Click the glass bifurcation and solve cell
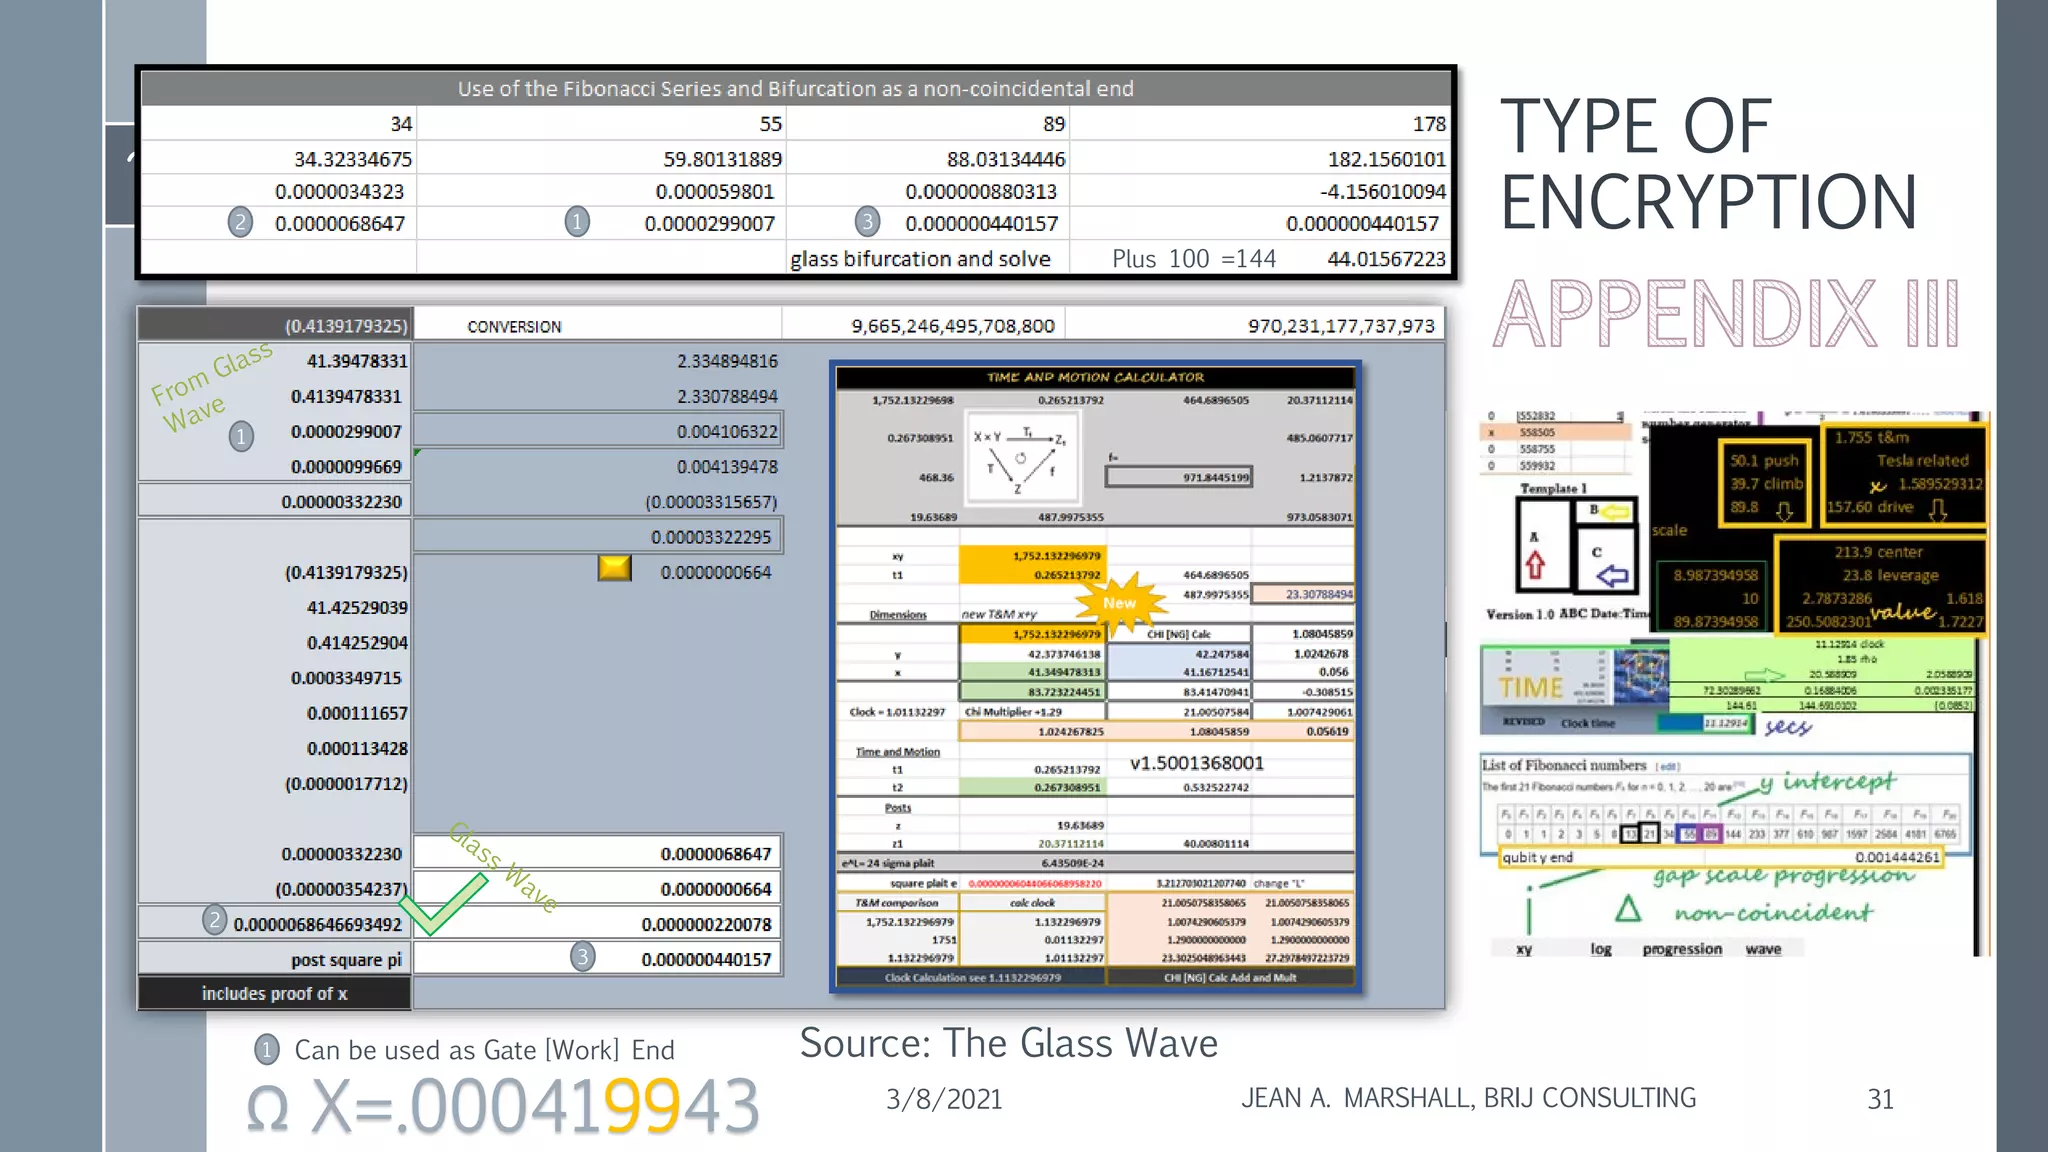The image size is (2048, 1152). (928, 258)
